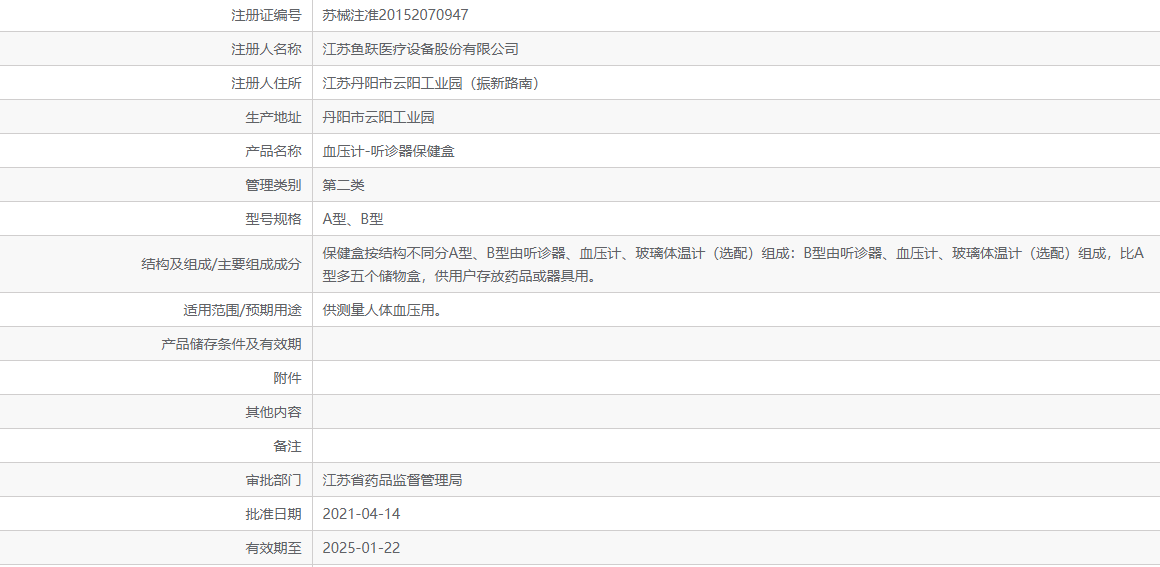Select the 批准日期 label
Viewport: 1160px width, 567px height.
pos(274,514)
